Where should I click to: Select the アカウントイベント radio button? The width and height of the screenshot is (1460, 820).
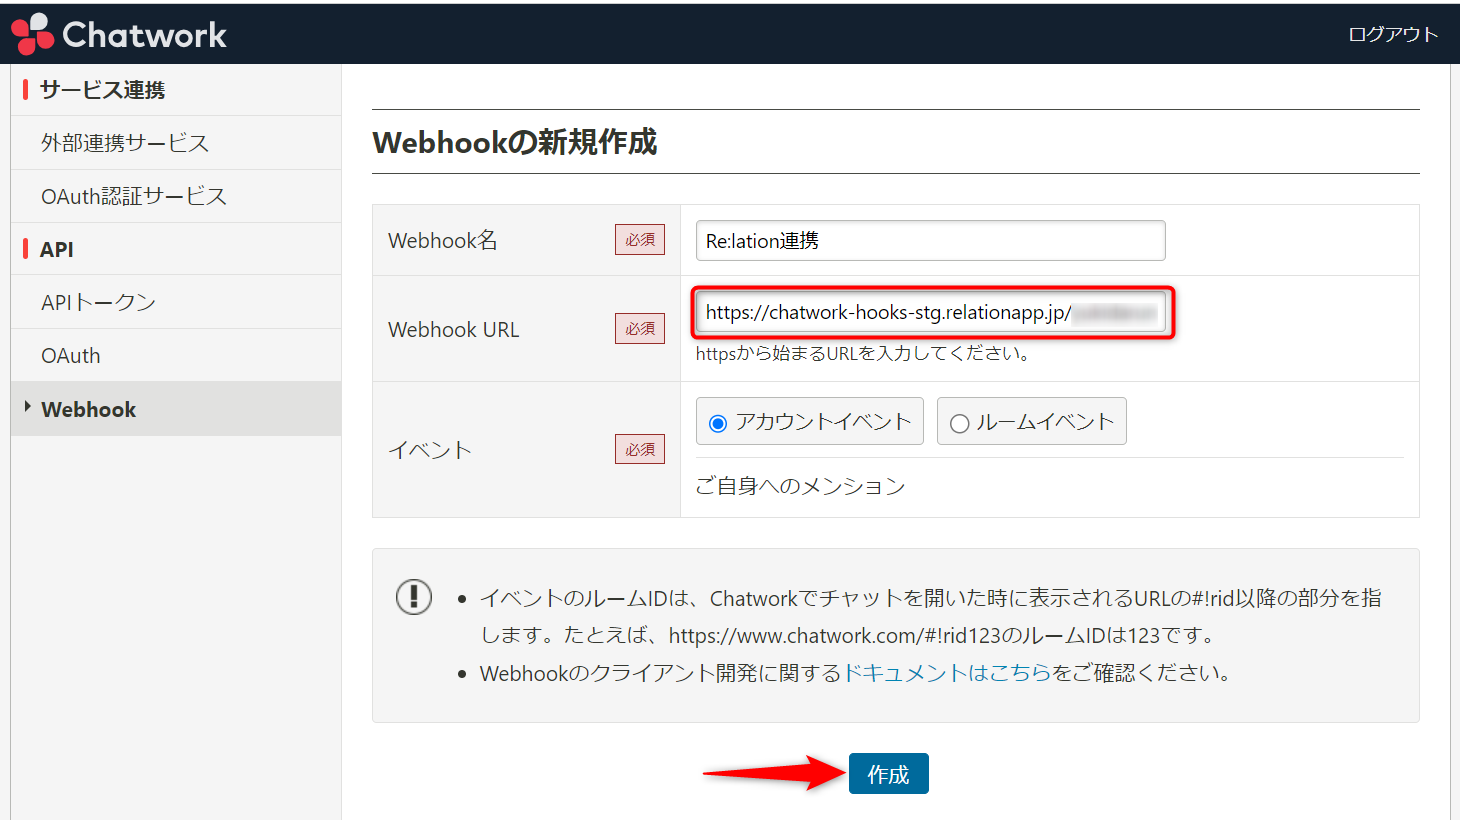(717, 423)
